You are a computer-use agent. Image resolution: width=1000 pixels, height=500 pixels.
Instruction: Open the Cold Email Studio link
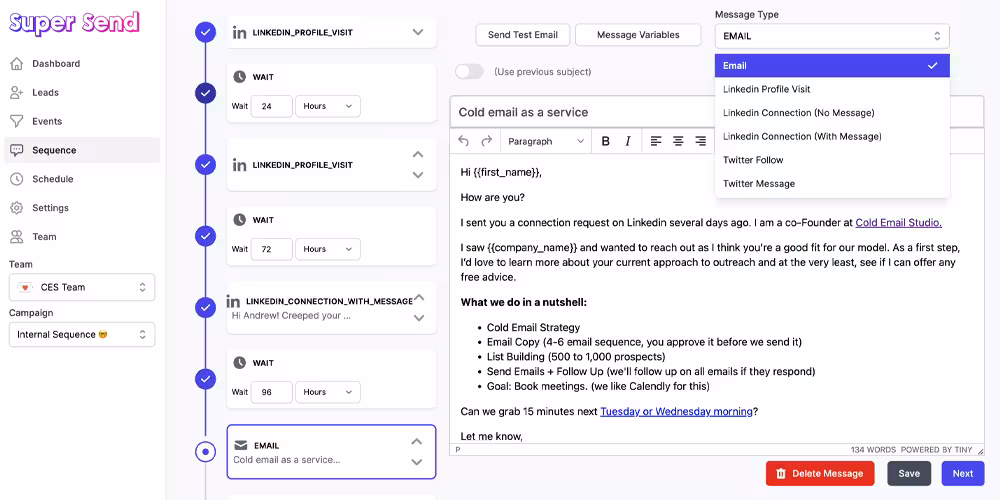click(898, 223)
